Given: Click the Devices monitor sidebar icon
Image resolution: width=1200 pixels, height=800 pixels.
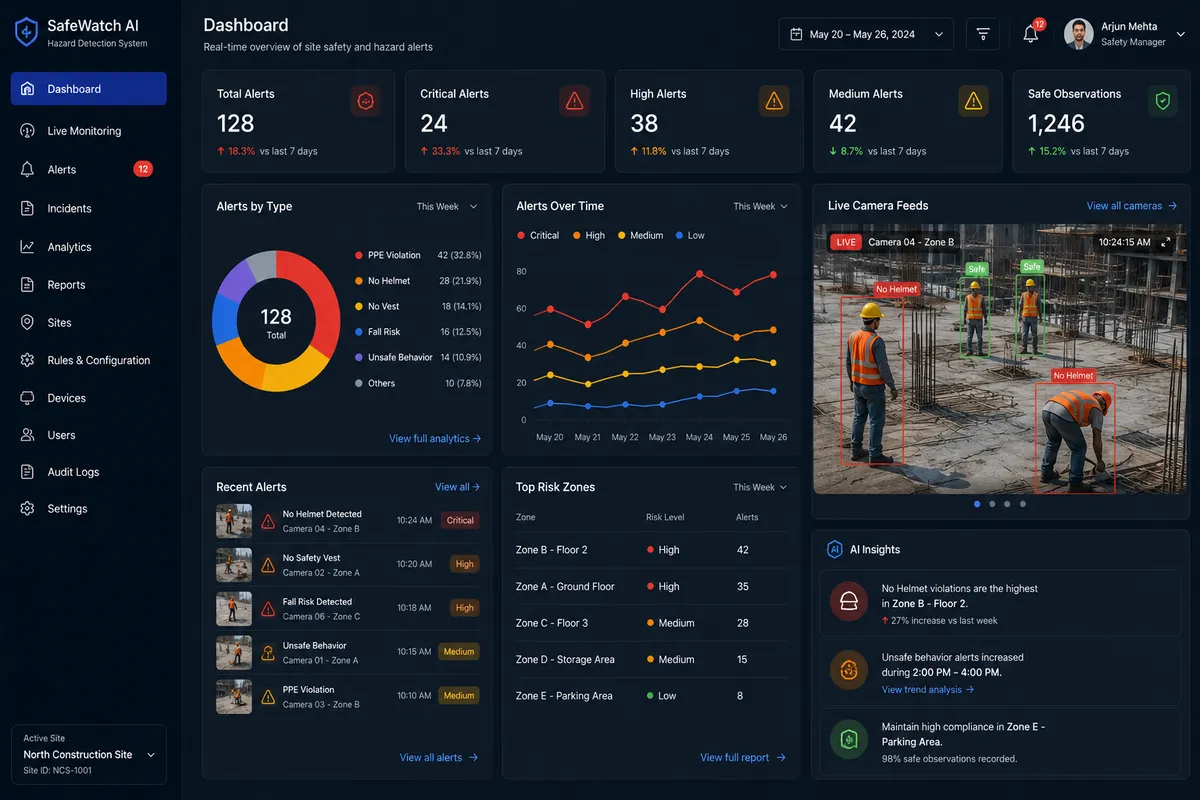Looking at the screenshot, I should (x=28, y=398).
